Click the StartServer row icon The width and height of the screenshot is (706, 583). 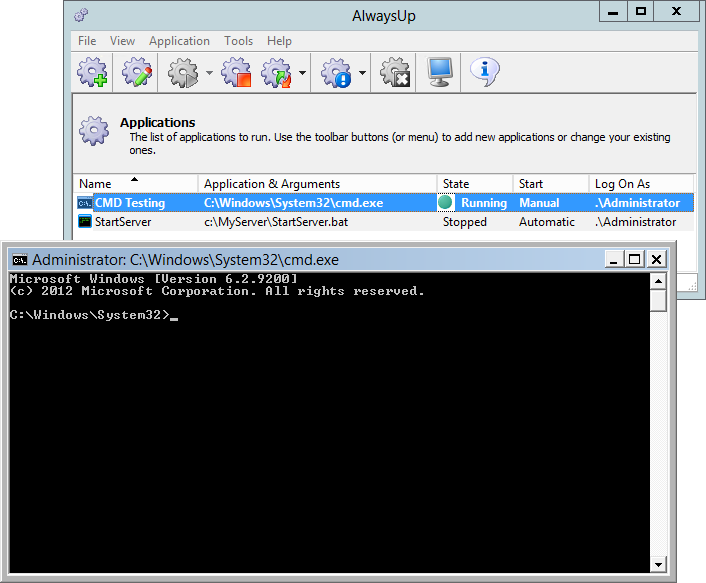85,221
